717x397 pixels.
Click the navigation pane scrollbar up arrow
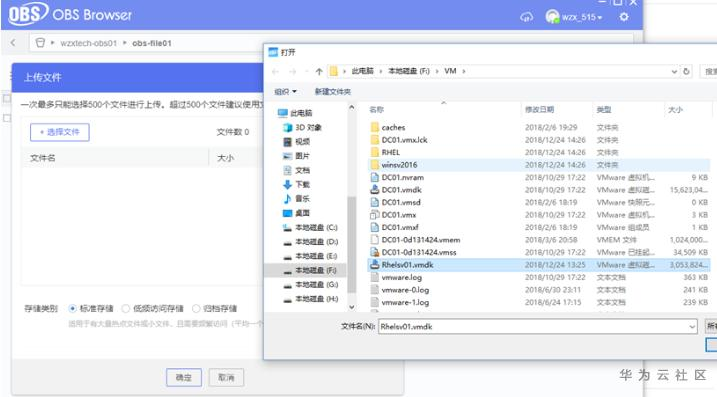pos(351,107)
